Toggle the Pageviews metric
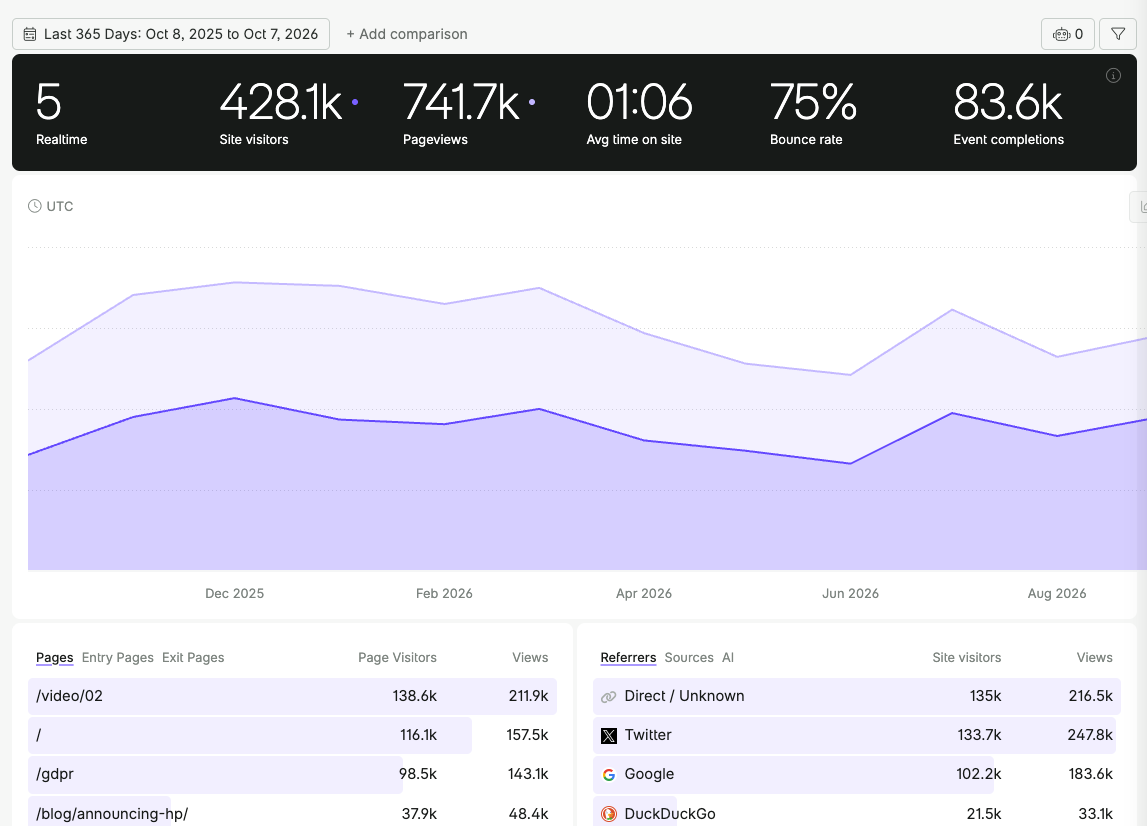Screen dimensions: 1147x826 coord(469,113)
